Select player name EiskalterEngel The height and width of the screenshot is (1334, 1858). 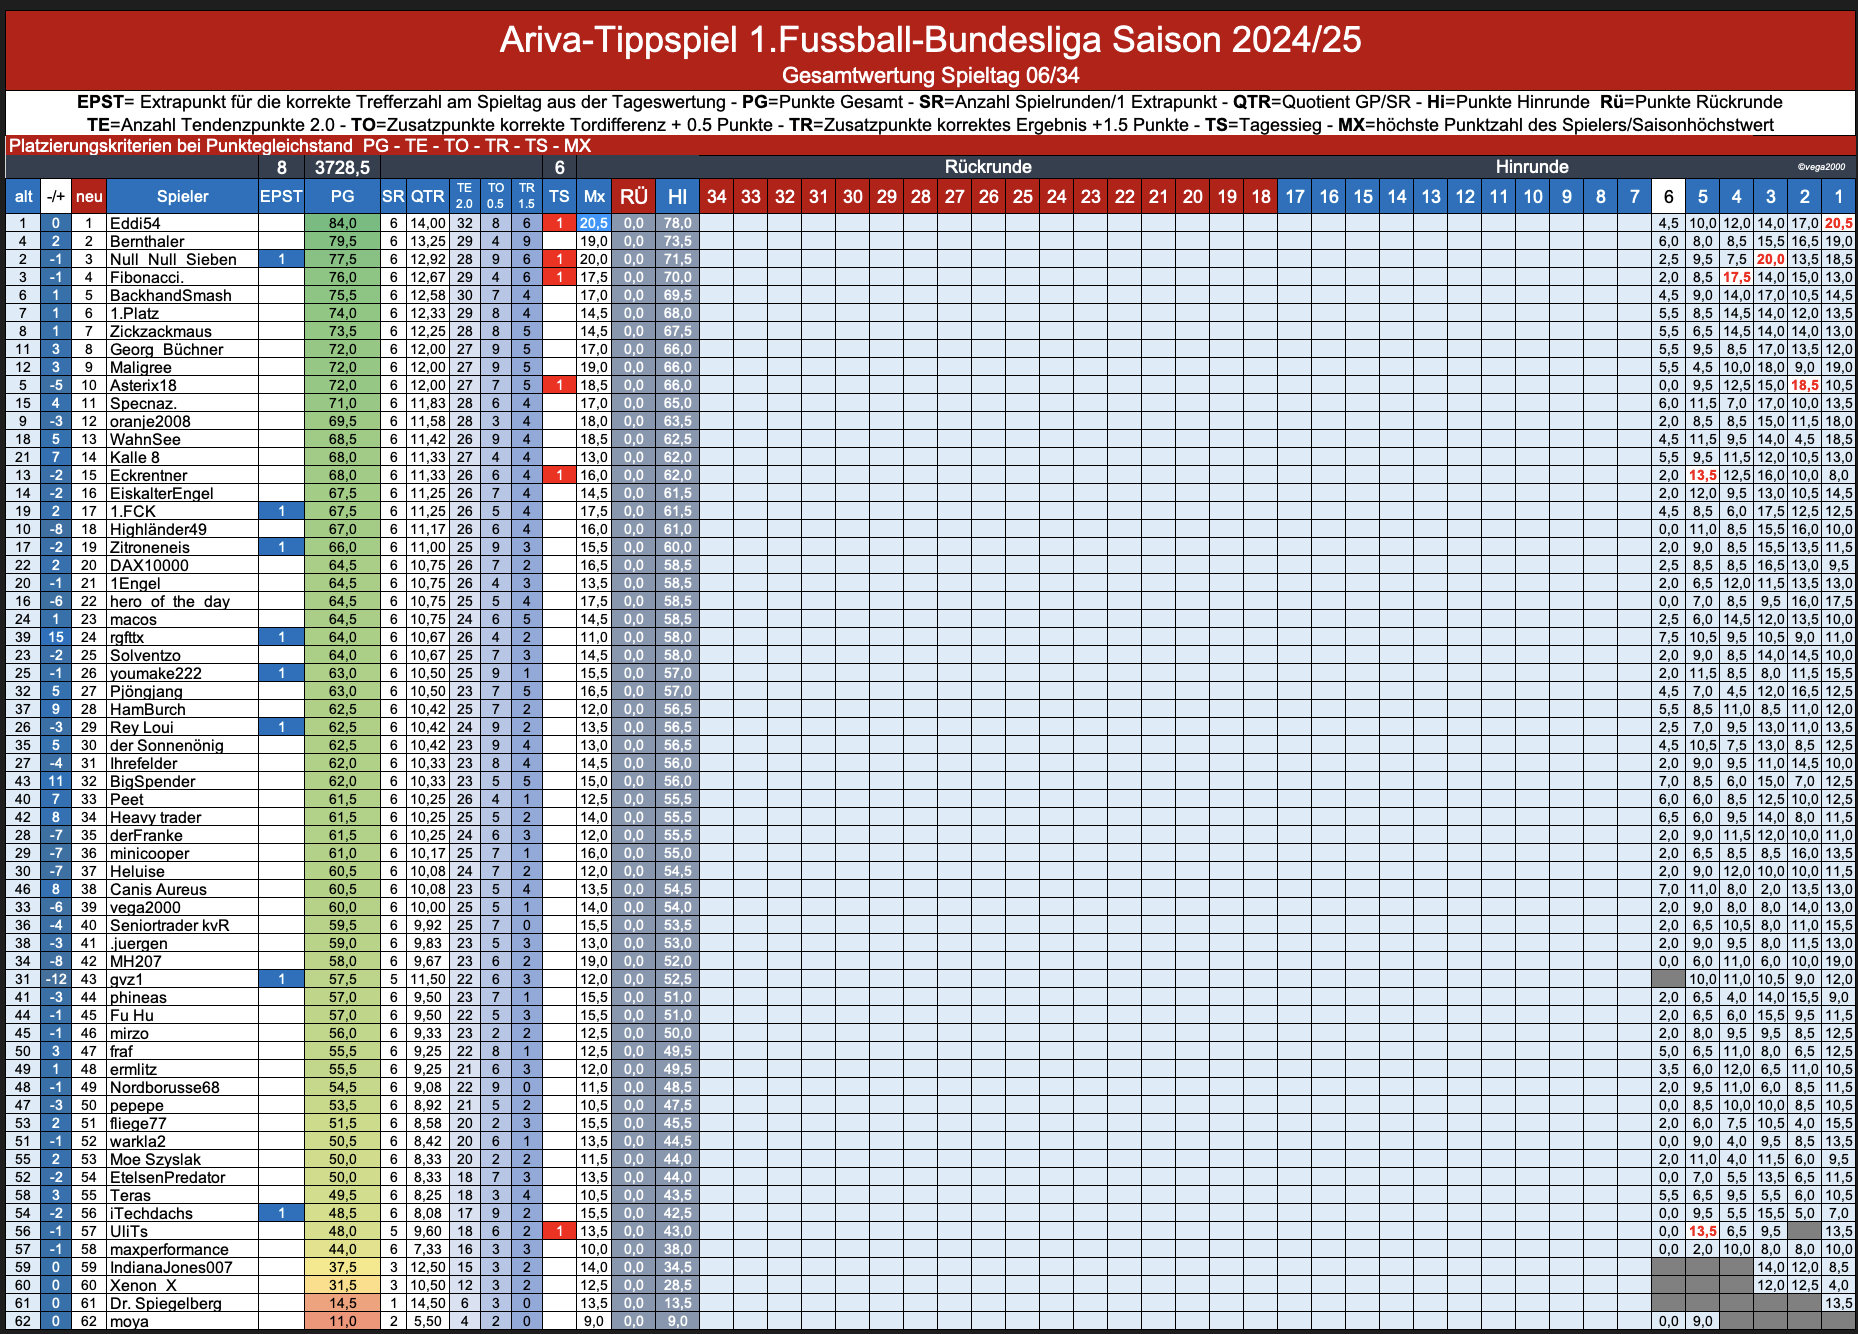pos(161,493)
